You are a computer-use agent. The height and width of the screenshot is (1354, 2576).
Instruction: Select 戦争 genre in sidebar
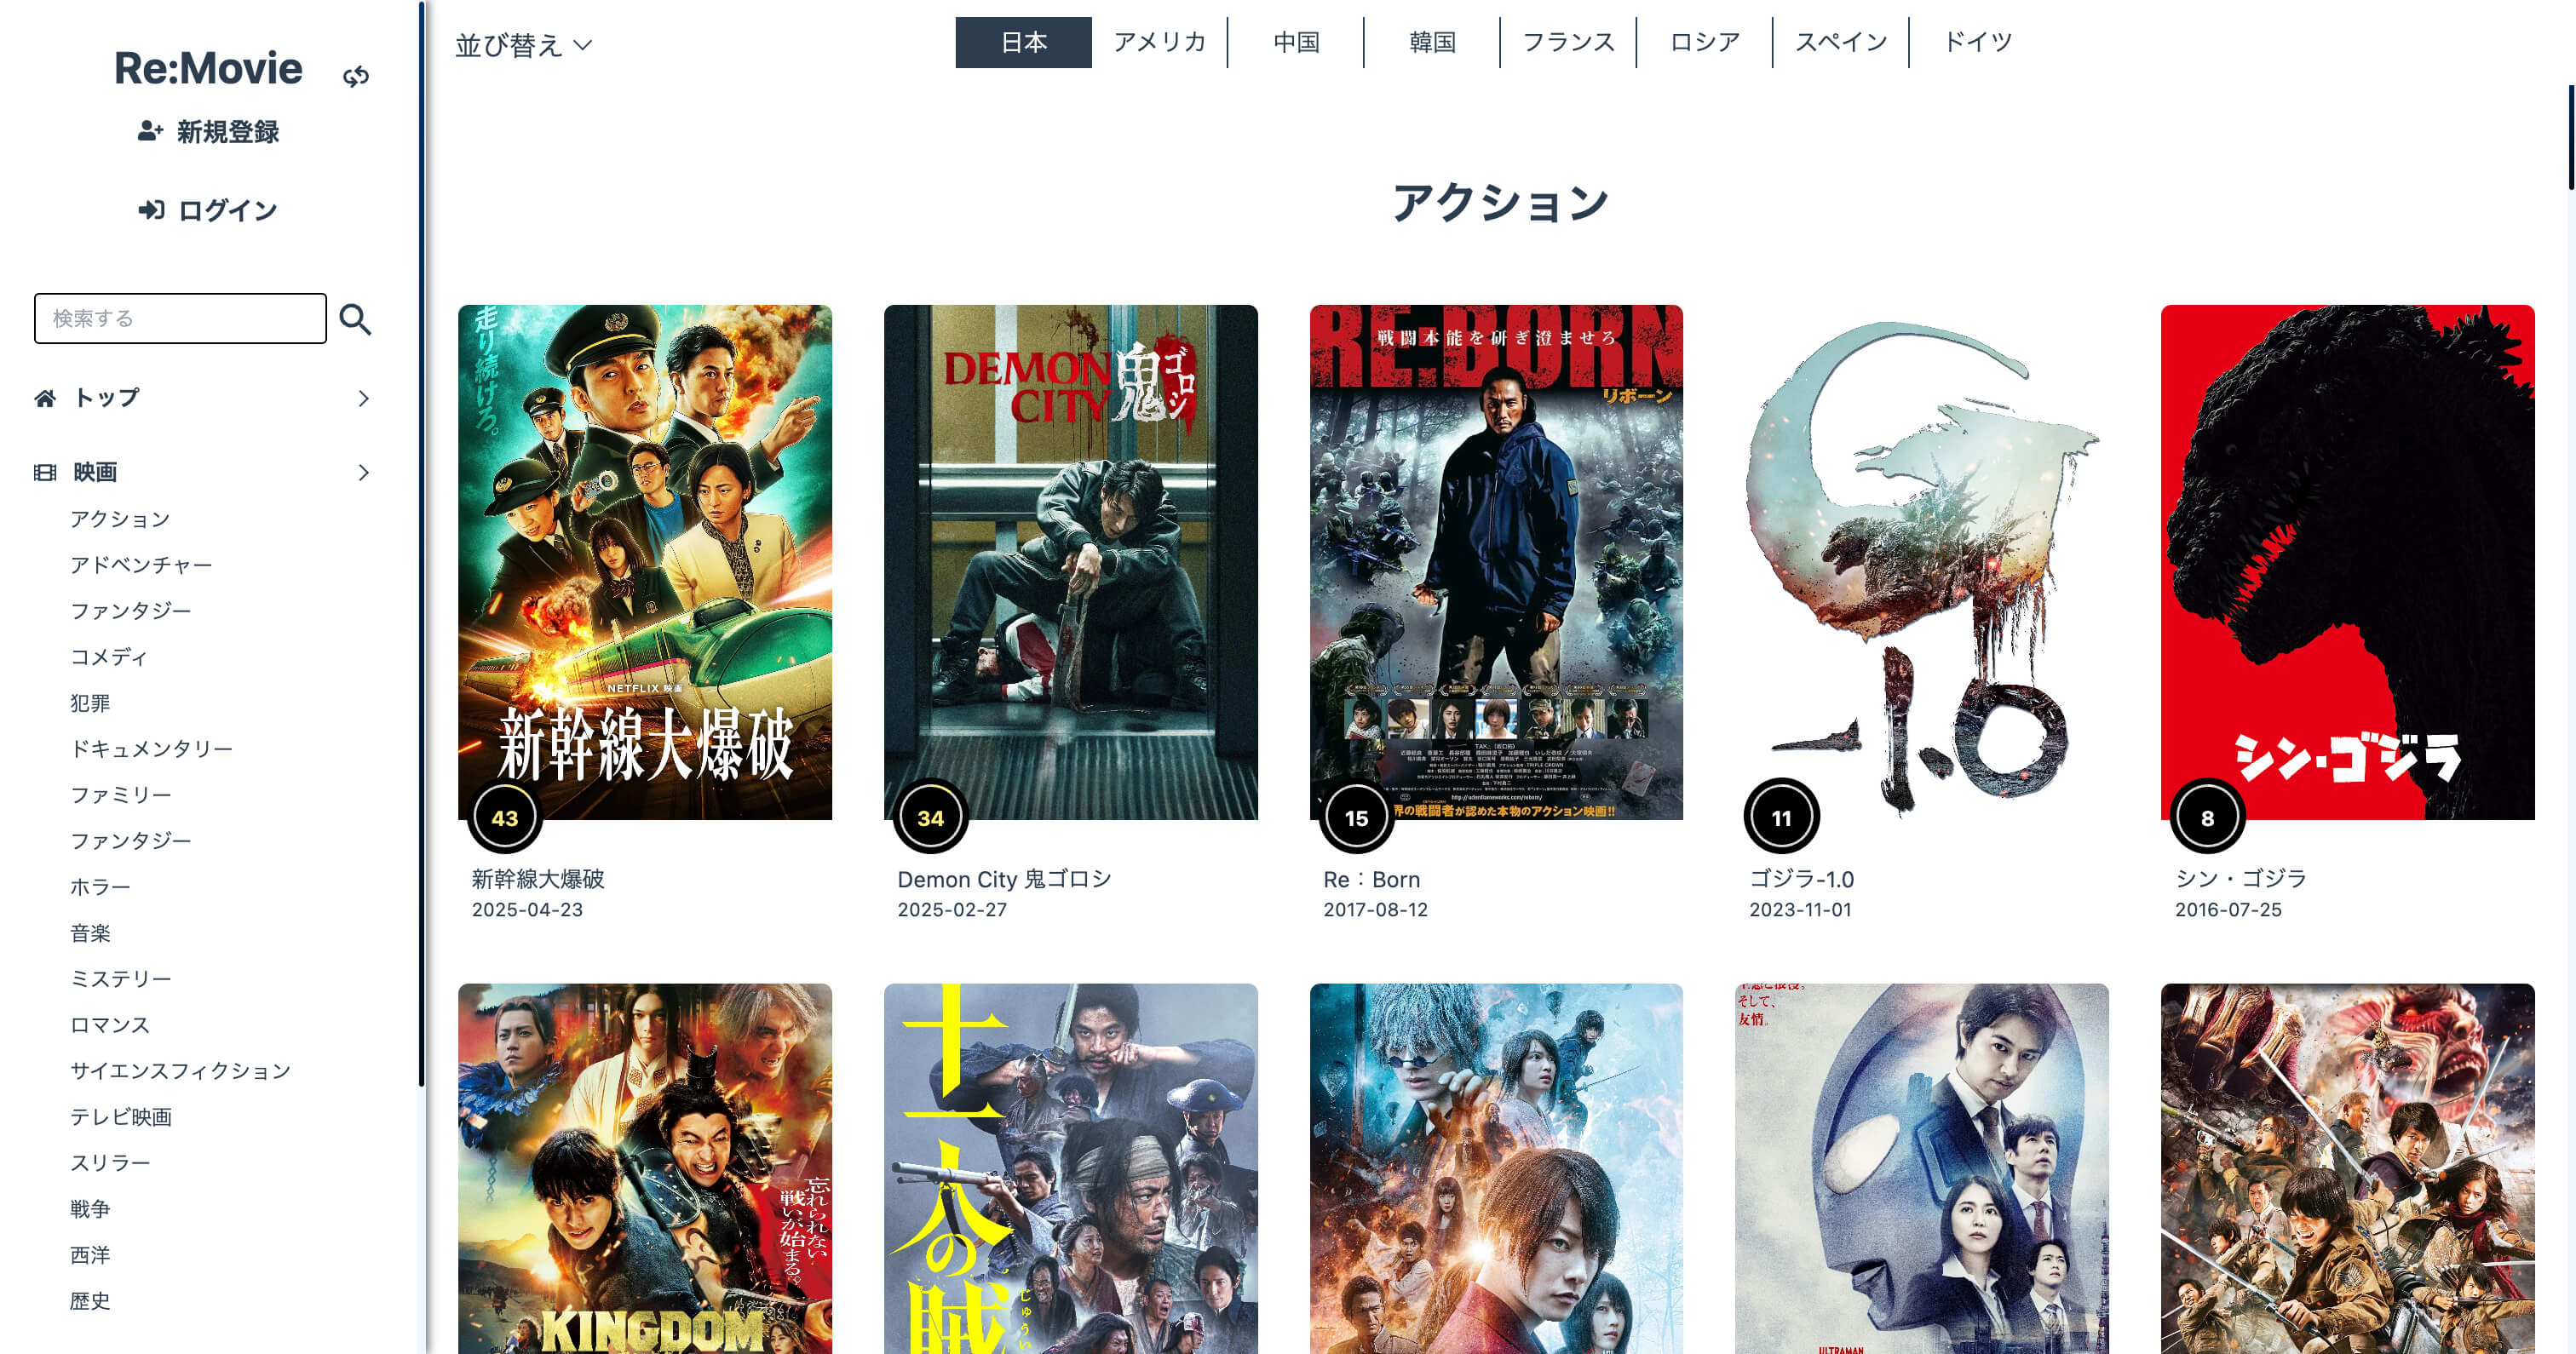coord(90,1209)
